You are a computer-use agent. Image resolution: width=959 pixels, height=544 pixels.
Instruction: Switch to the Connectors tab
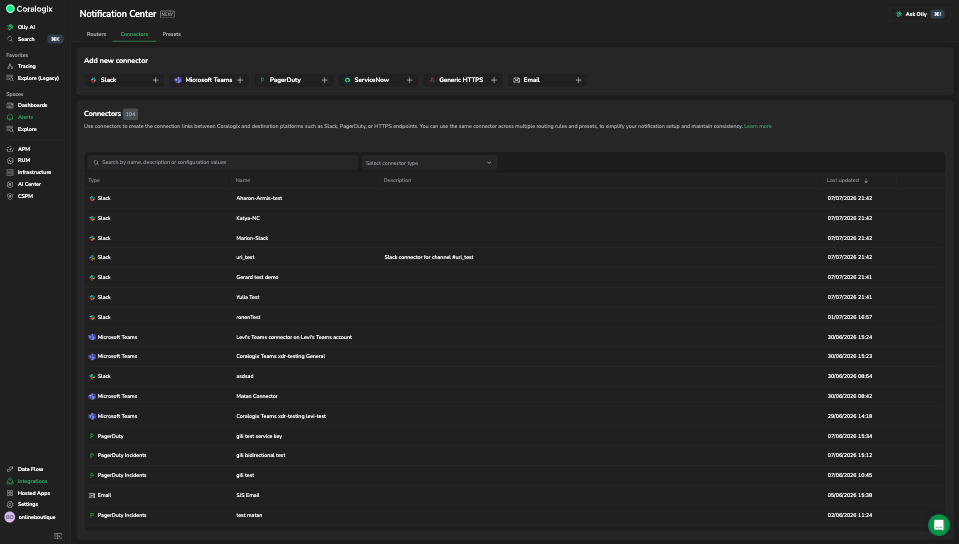134,34
